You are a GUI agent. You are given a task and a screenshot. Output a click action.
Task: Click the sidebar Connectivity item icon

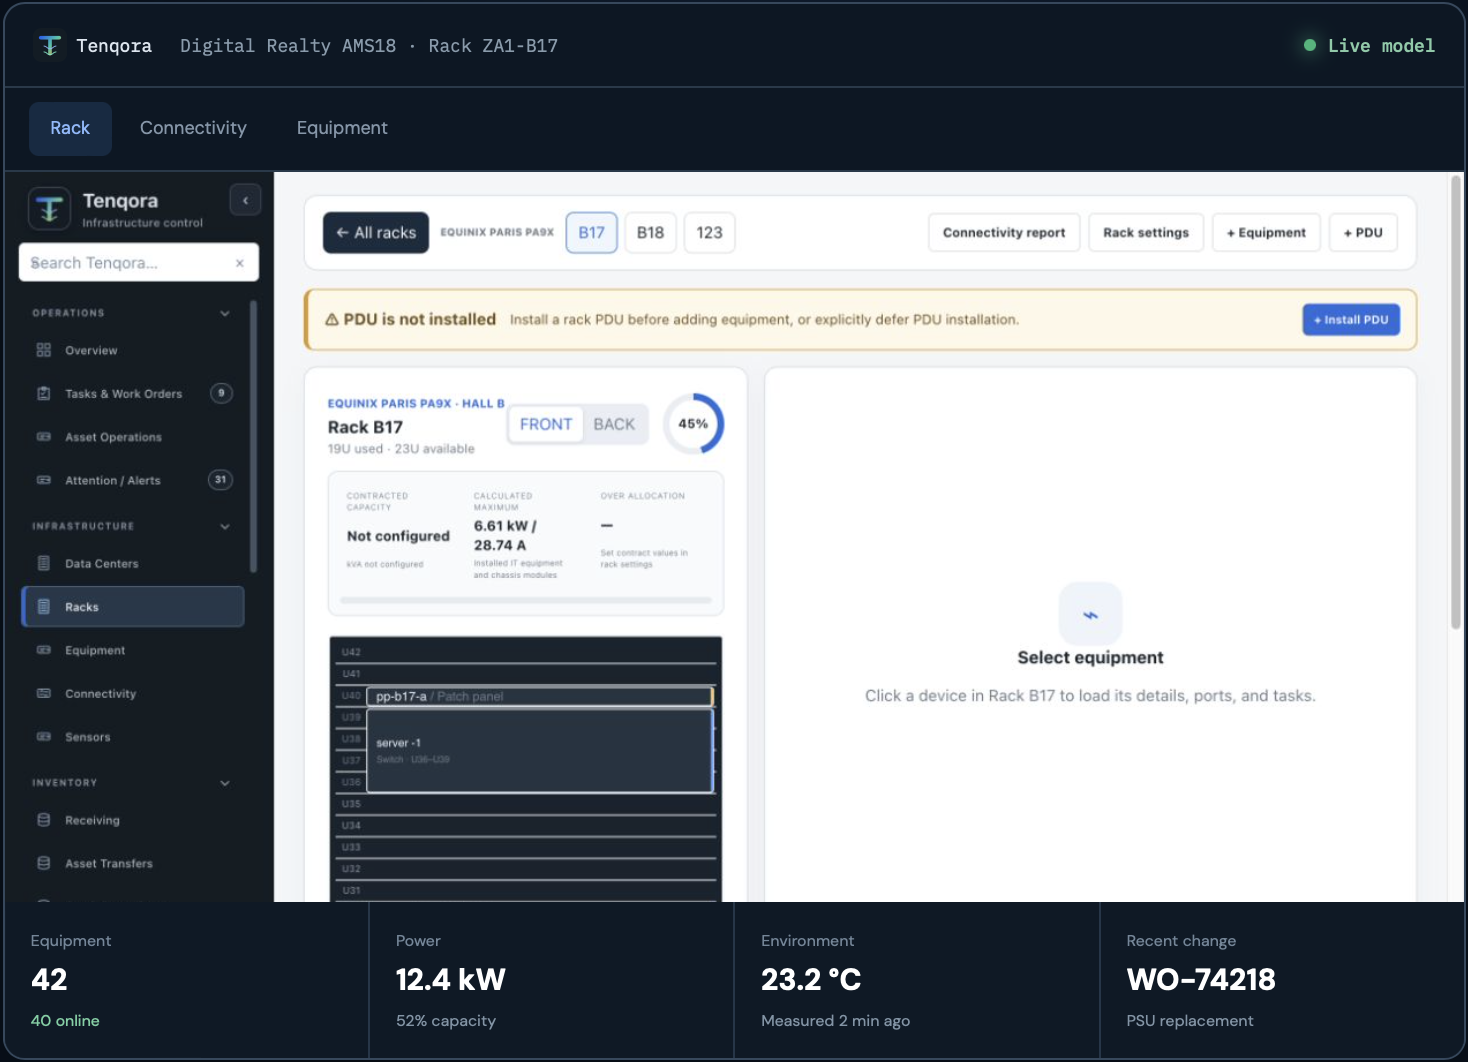pyautogui.click(x=44, y=694)
